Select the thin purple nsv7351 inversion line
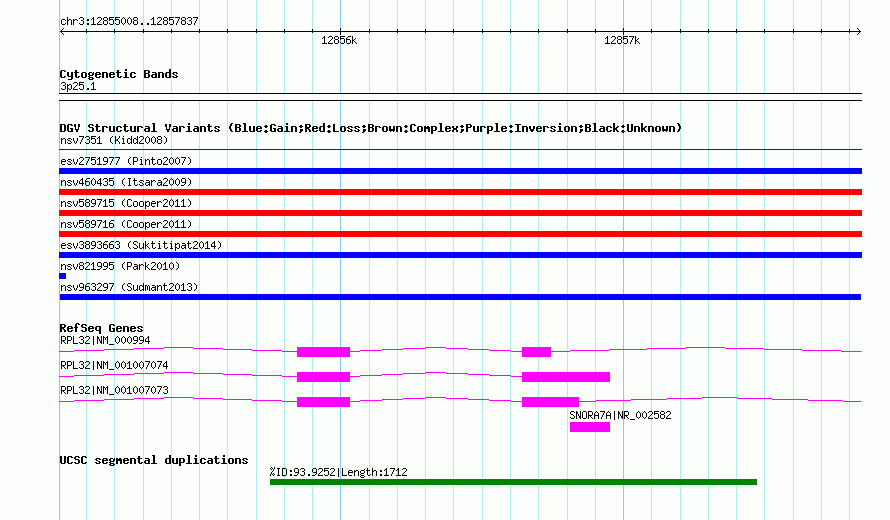890x520 pixels. (x=460, y=150)
